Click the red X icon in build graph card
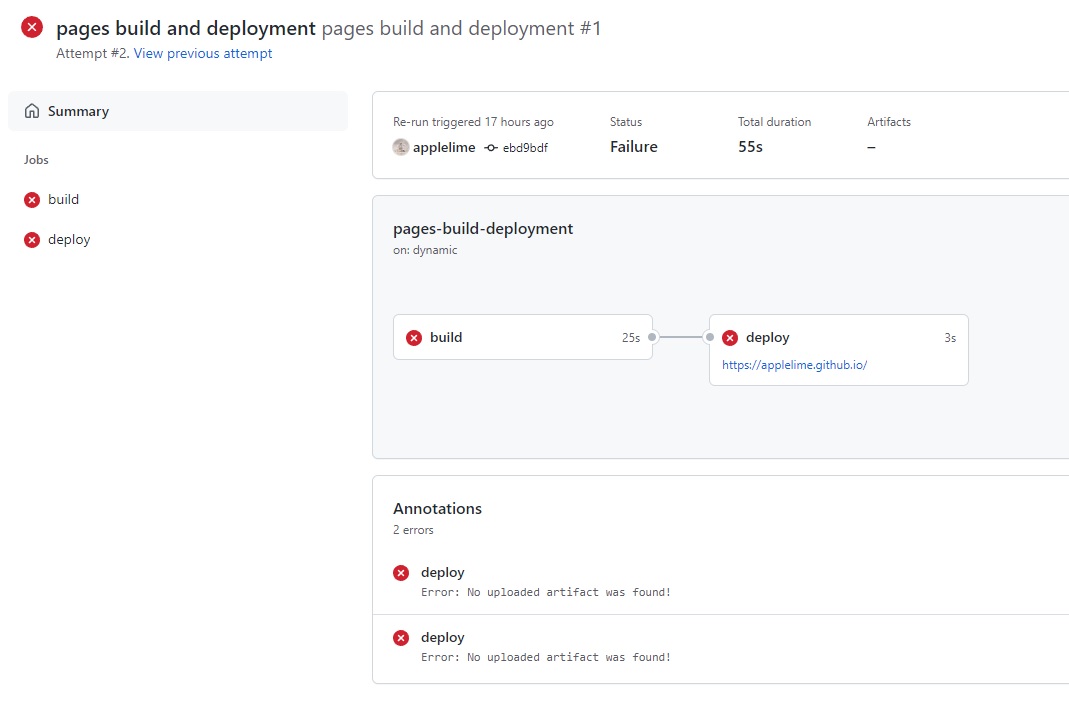The image size is (1069, 724). pos(414,337)
